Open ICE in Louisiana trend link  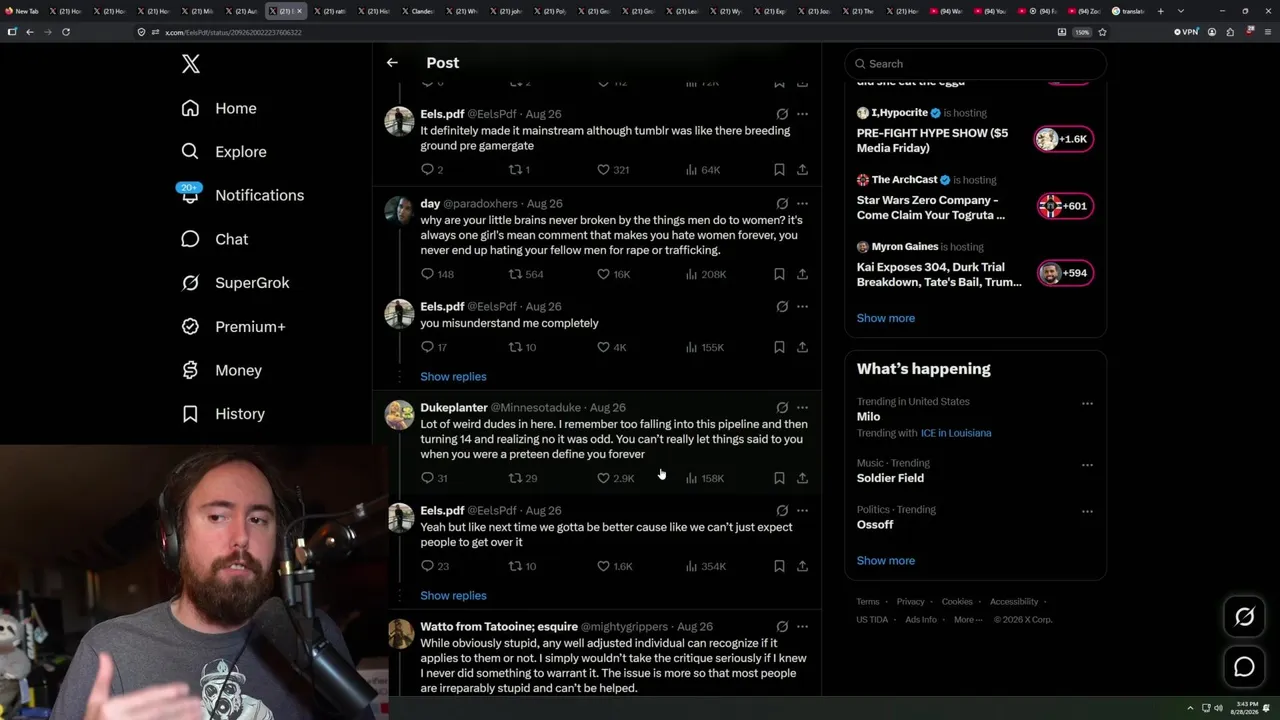pyautogui.click(x=956, y=433)
